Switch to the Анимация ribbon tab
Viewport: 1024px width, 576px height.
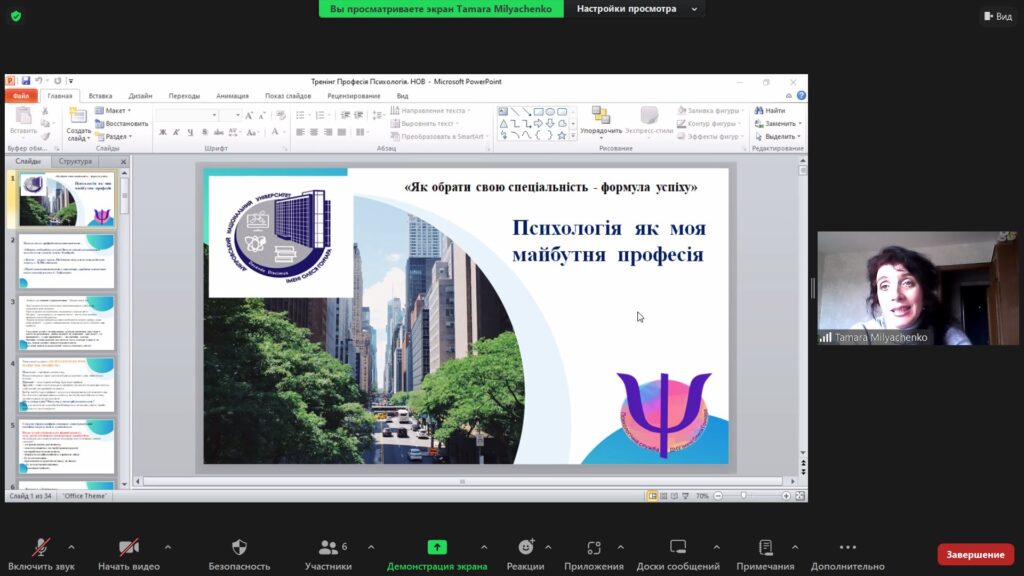[232, 96]
